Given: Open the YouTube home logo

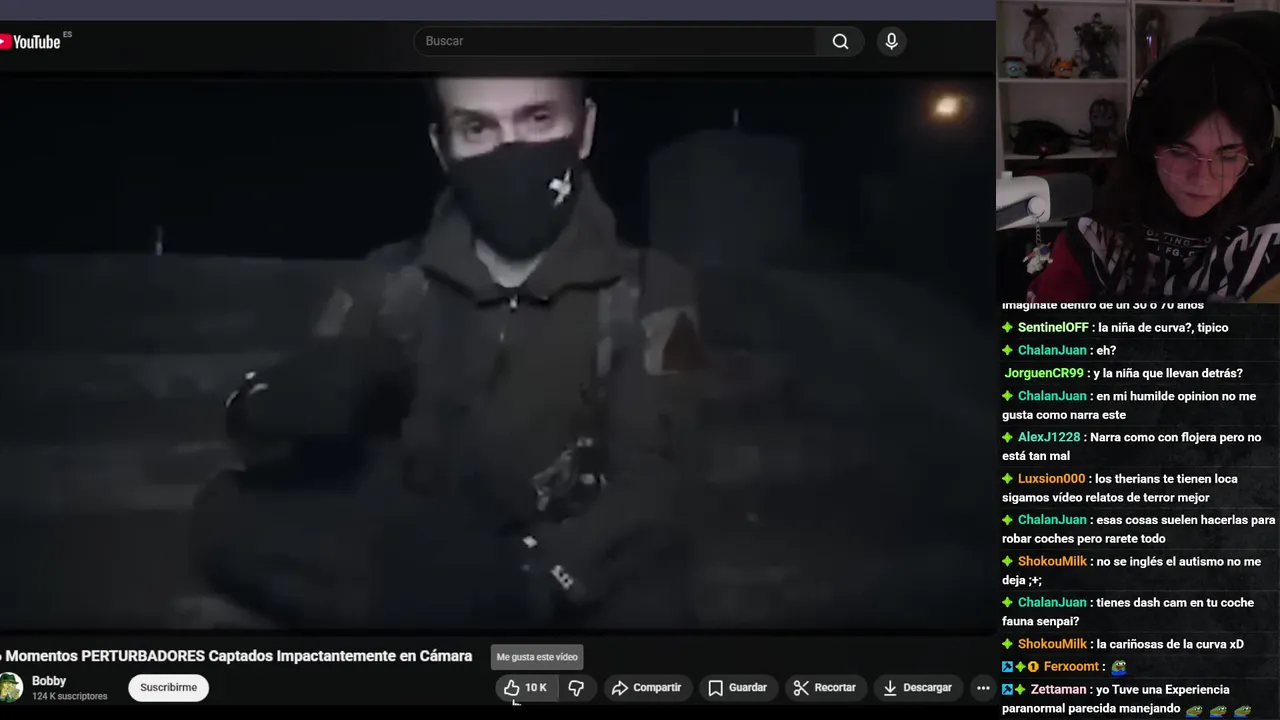Looking at the screenshot, I should (33, 41).
